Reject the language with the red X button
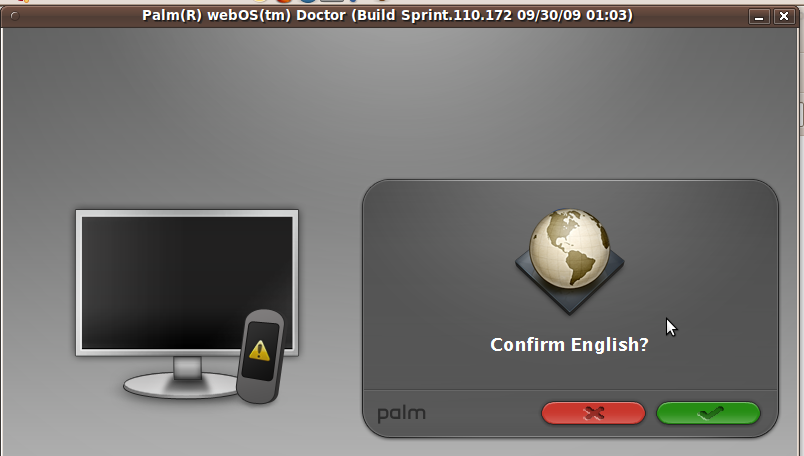This screenshot has width=804, height=456. pyautogui.click(x=593, y=413)
